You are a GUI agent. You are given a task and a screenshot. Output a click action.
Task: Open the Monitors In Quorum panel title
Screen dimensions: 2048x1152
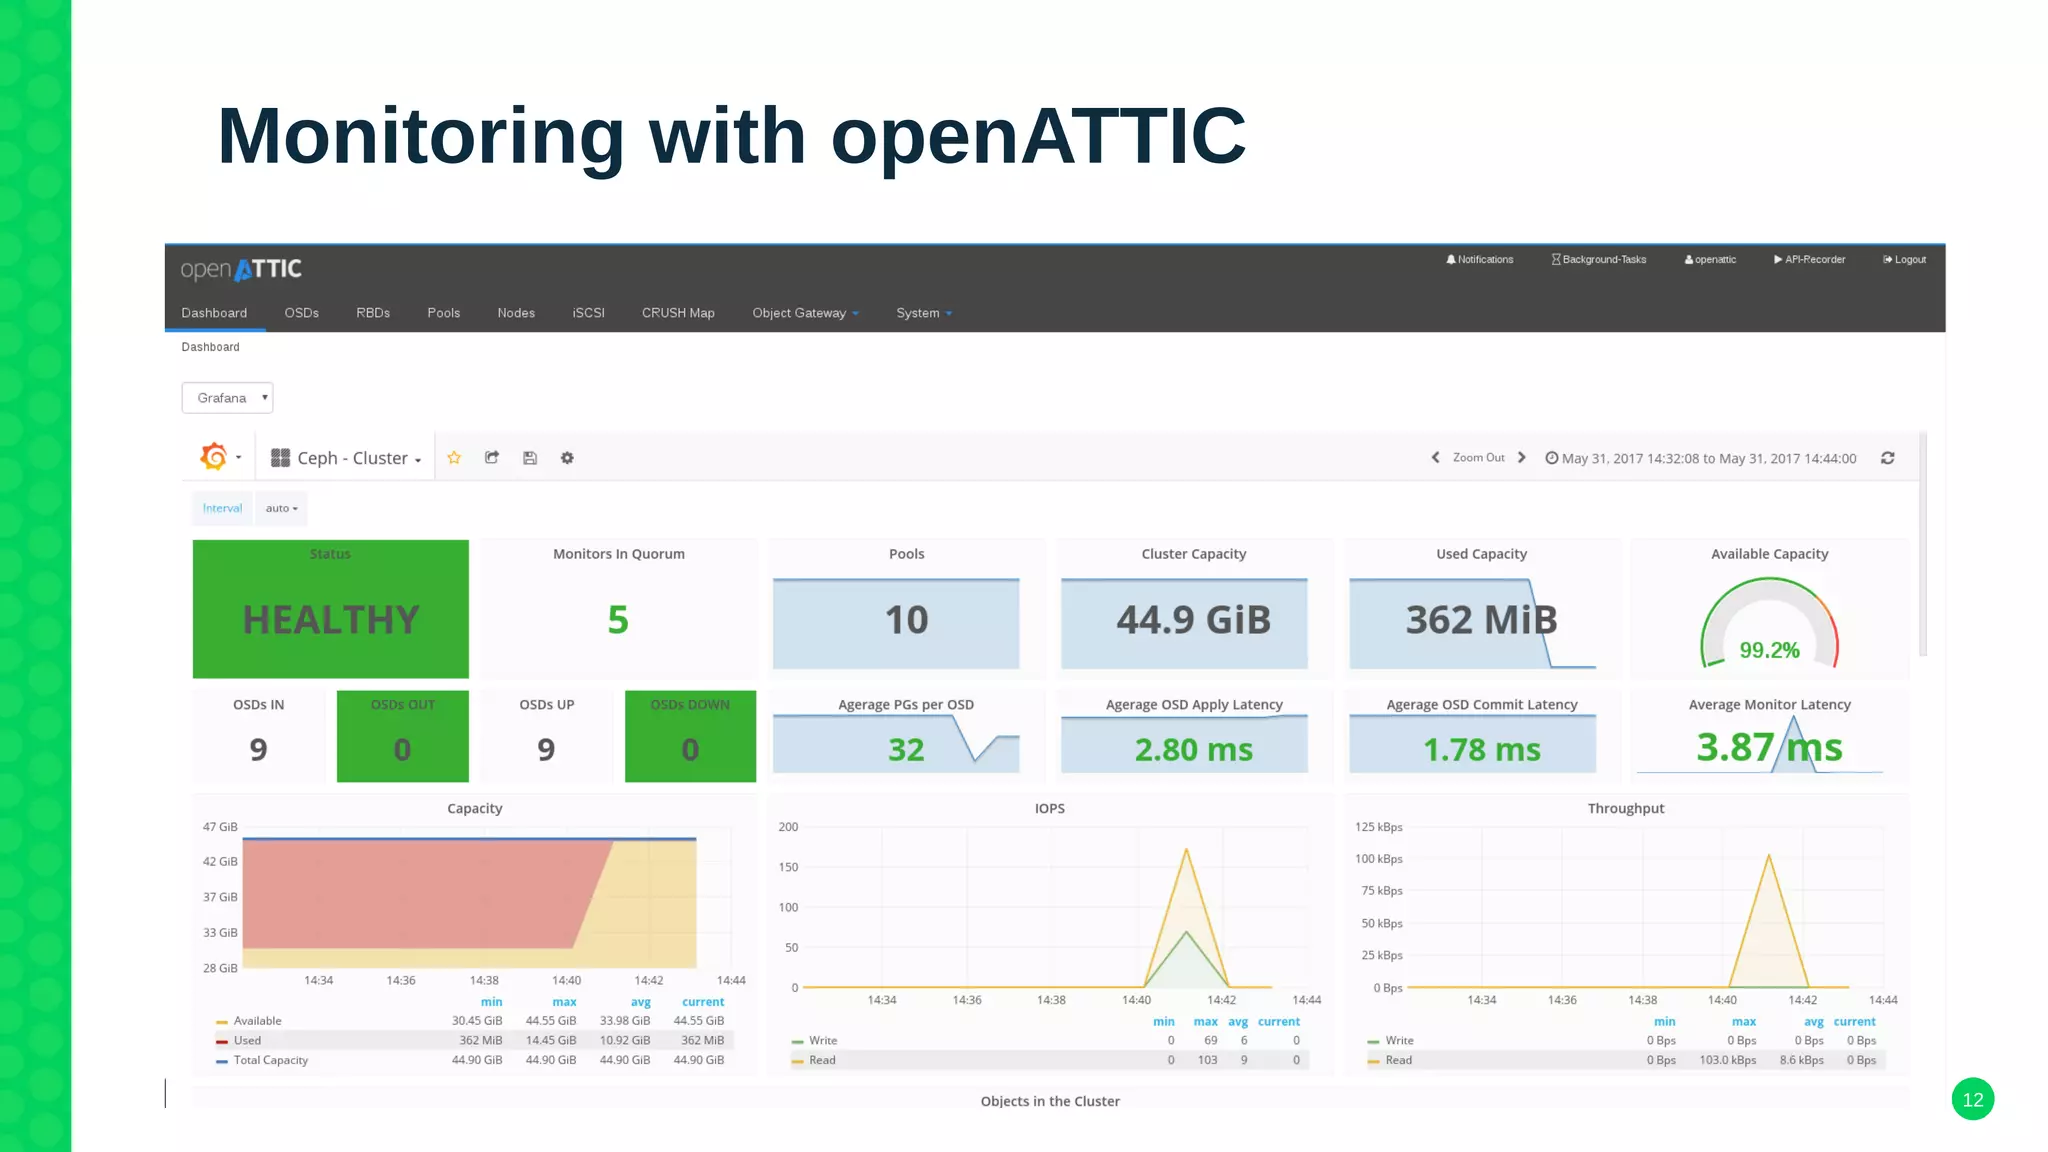[x=618, y=554]
